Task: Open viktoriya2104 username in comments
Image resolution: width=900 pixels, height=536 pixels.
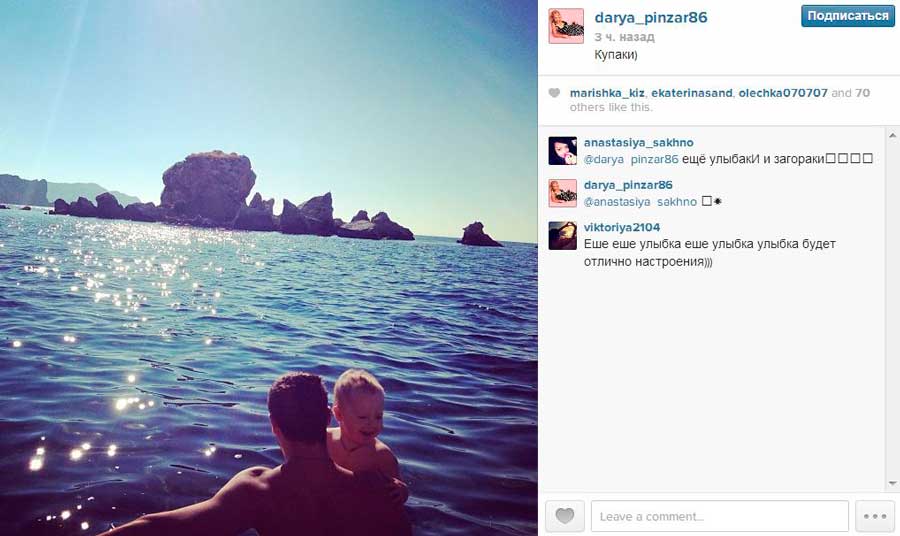Action: [622, 227]
